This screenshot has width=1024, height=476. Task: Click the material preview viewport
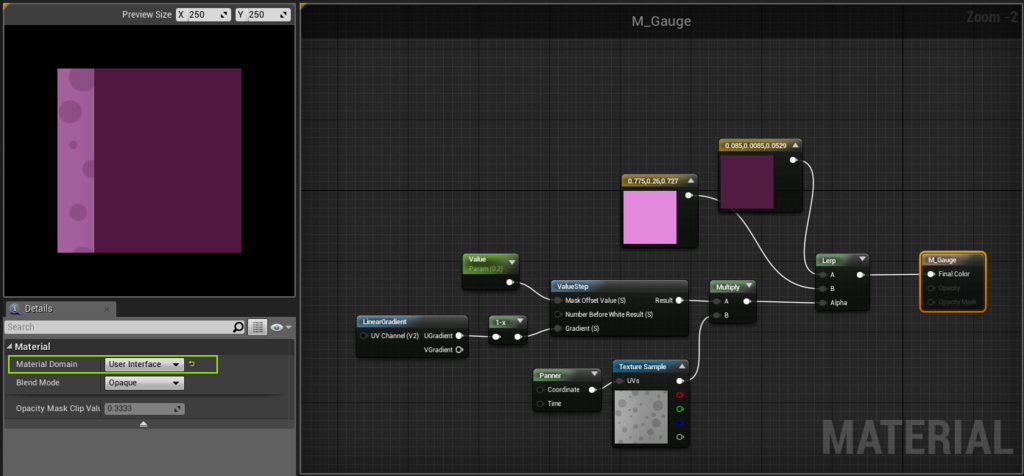point(150,161)
